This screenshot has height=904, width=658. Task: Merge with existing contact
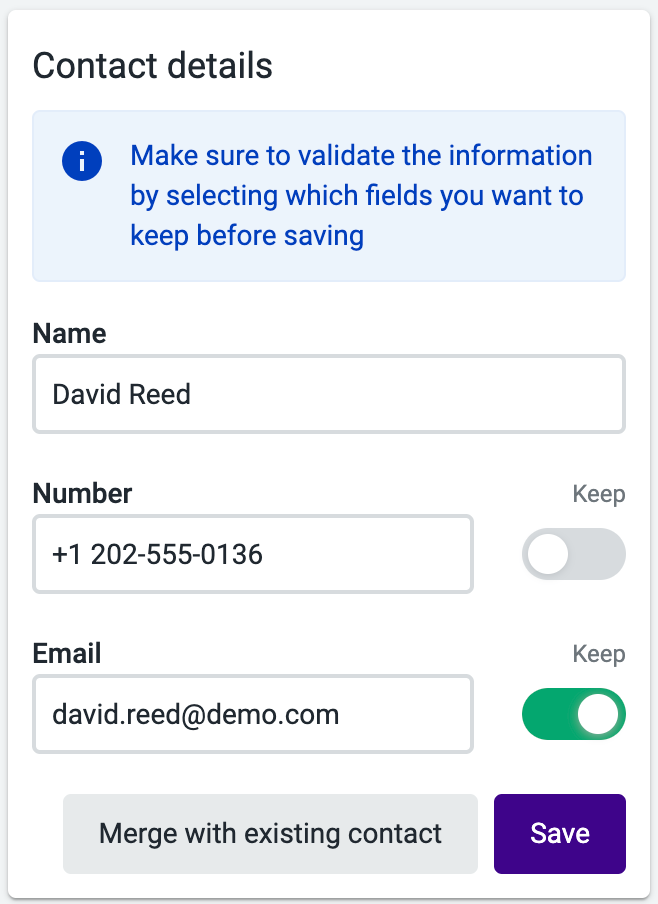[x=270, y=834]
